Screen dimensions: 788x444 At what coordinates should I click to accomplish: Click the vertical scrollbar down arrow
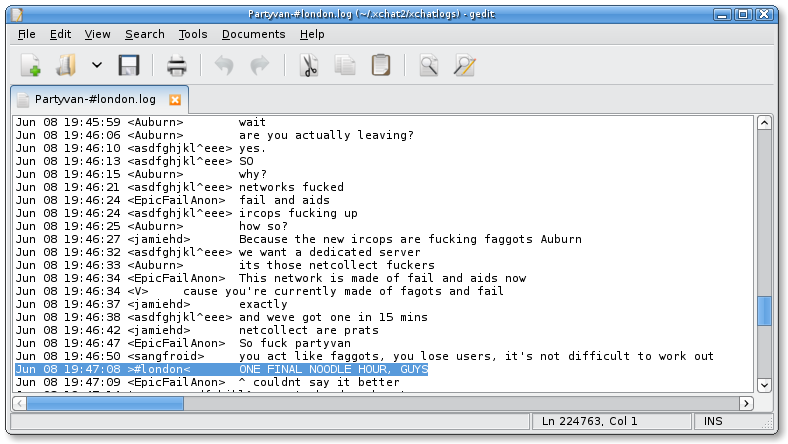pos(764,384)
